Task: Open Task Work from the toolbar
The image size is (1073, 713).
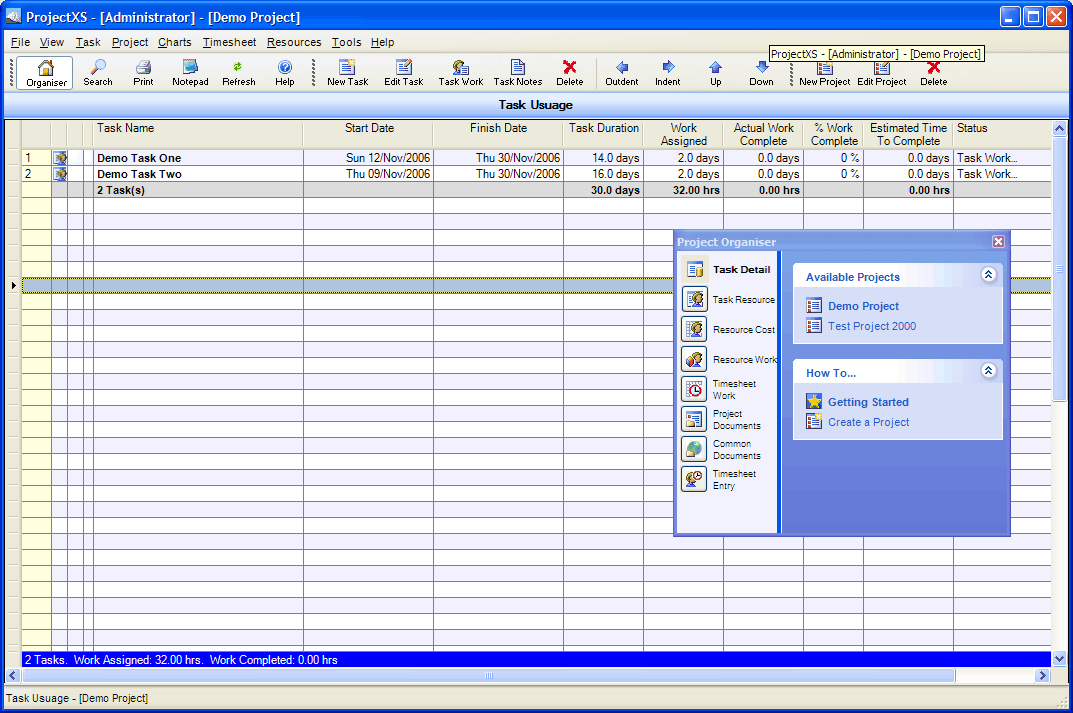Action: pyautogui.click(x=460, y=71)
